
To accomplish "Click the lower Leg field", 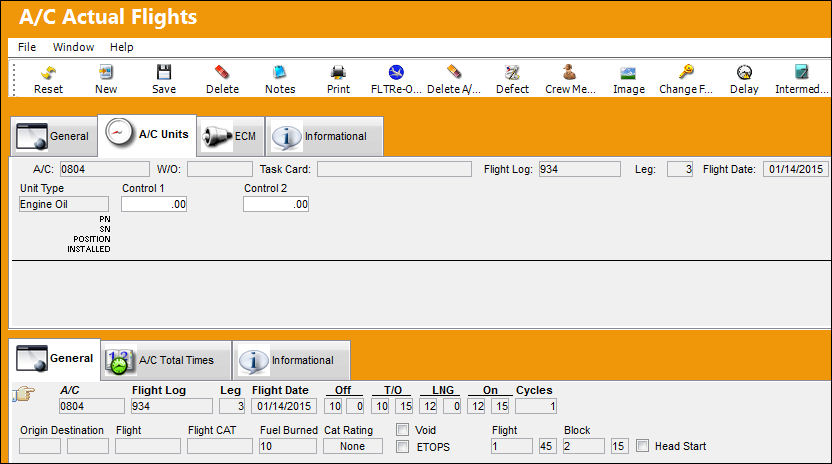I will tap(232, 406).
